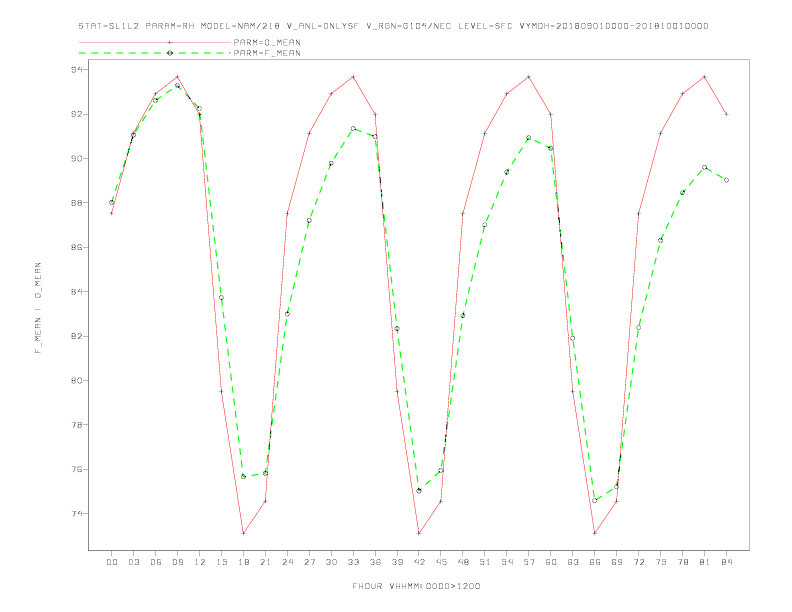Click the 15 forecast hour x-axis label
The height and width of the screenshot is (612, 792).
click(x=221, y=562)
